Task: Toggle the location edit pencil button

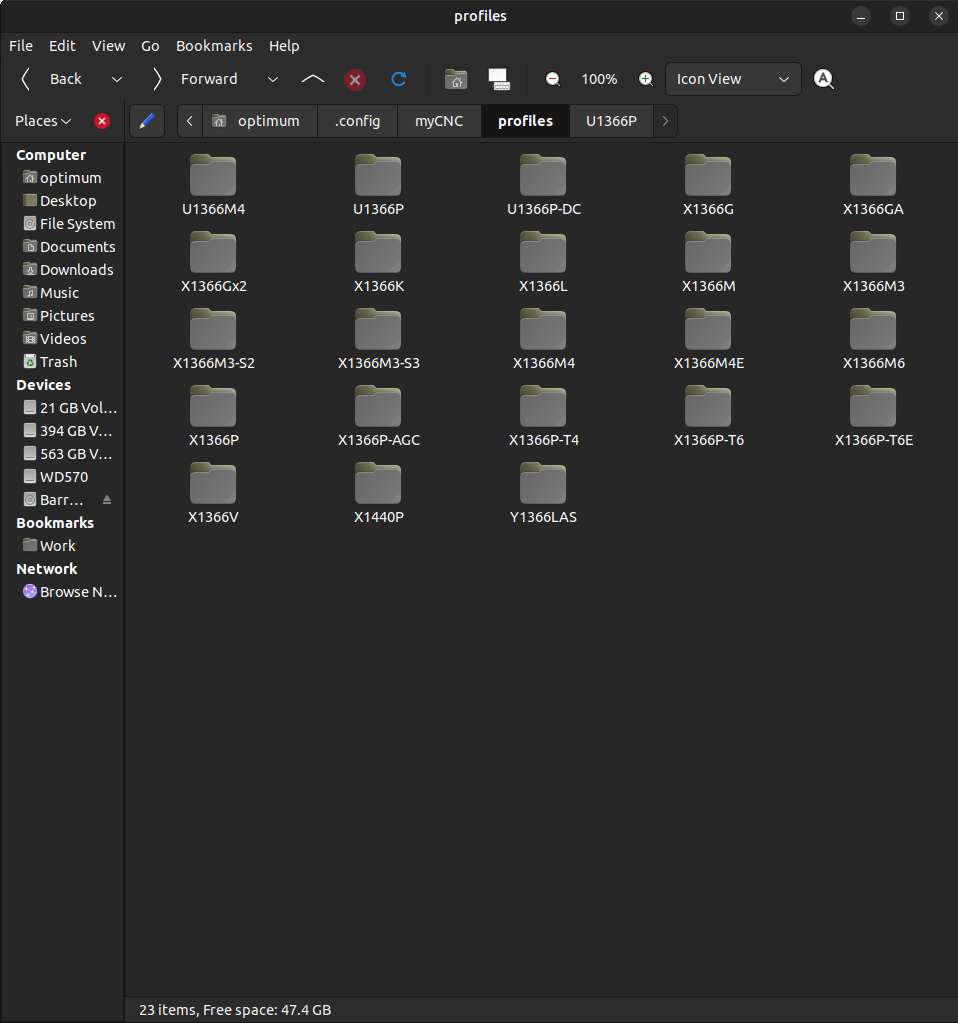Action: pos(147,121)
